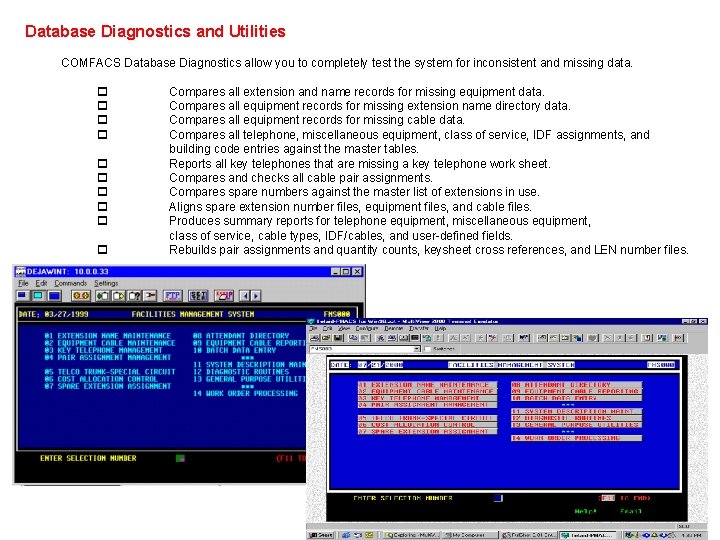
Task: Select 08 Attendant Directory in MultiView terminal
Action: click(x=576, y=384)
